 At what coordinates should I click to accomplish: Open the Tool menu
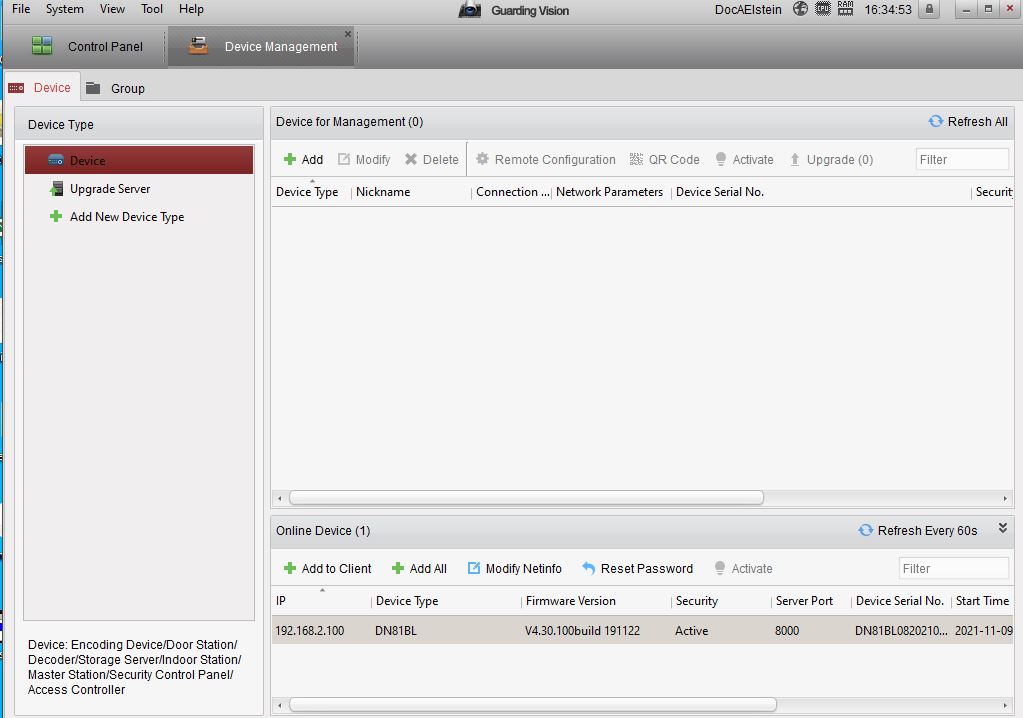[x=152, y=9]
